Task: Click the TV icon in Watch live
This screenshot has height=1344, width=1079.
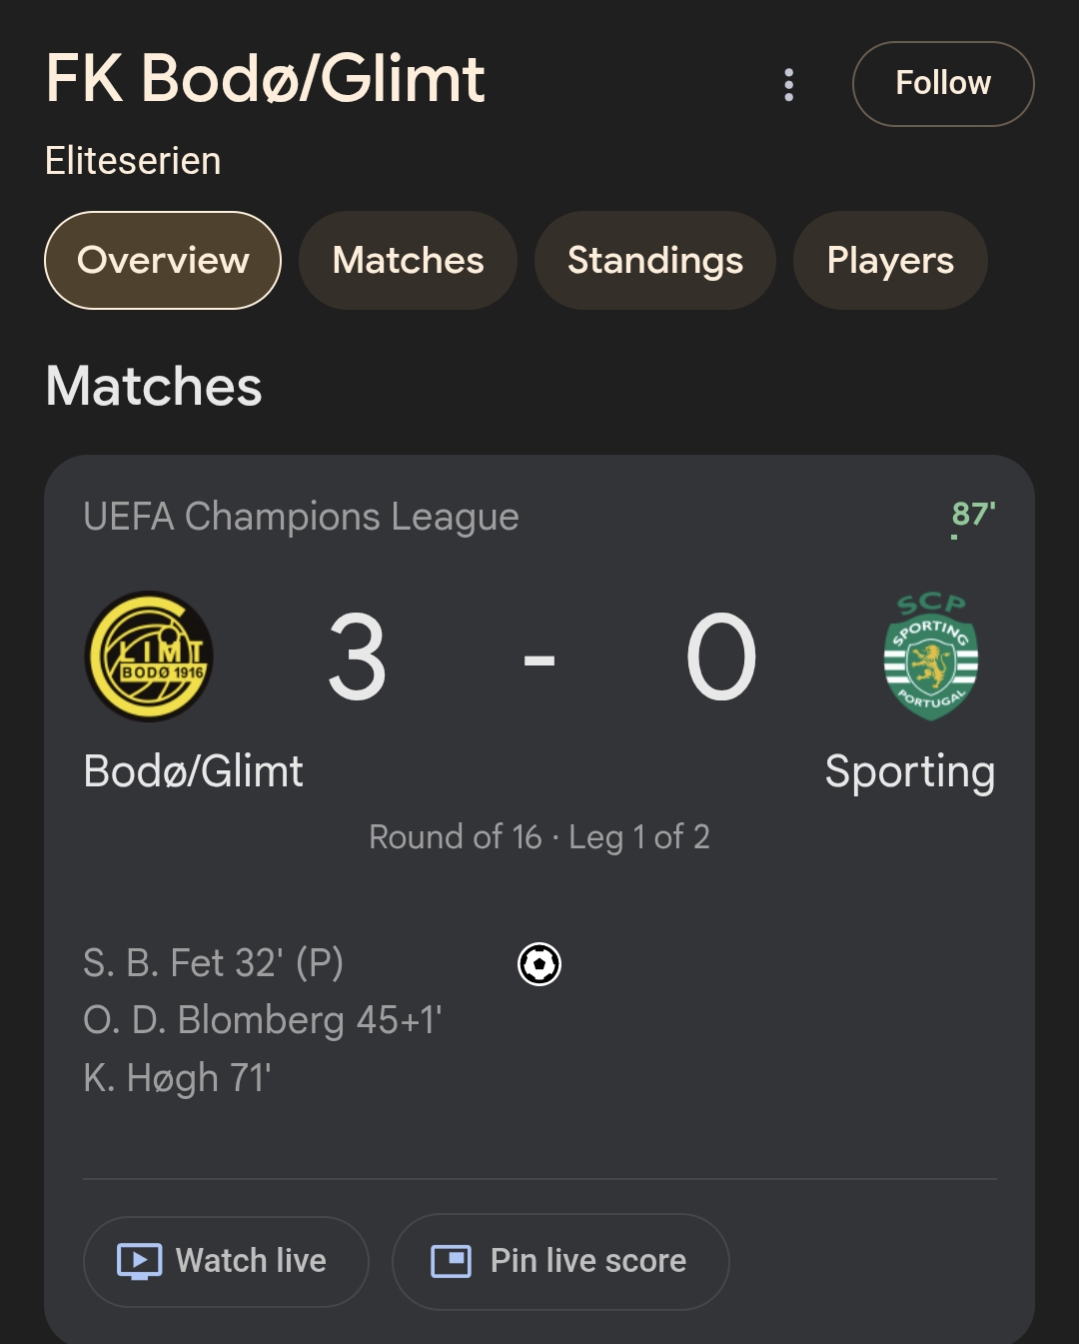Action: pos(139,1261)
